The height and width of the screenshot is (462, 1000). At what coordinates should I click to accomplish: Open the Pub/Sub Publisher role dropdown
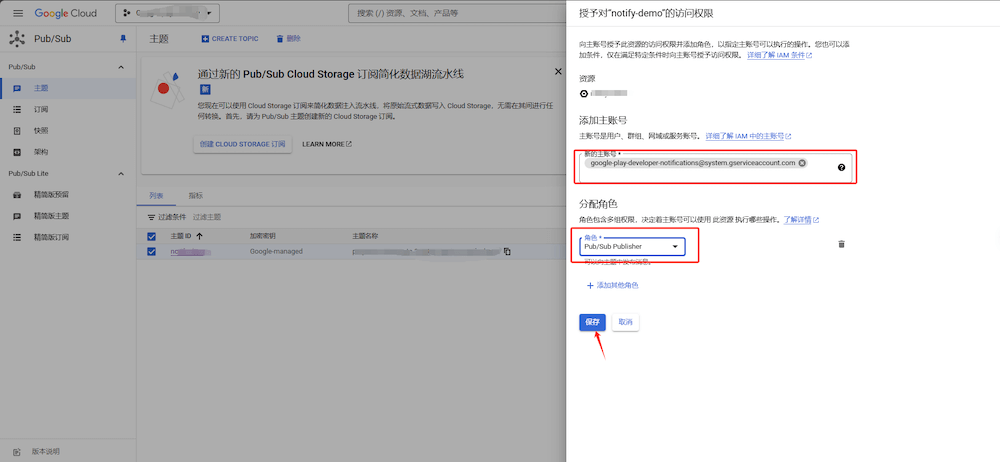coord(632,246)
